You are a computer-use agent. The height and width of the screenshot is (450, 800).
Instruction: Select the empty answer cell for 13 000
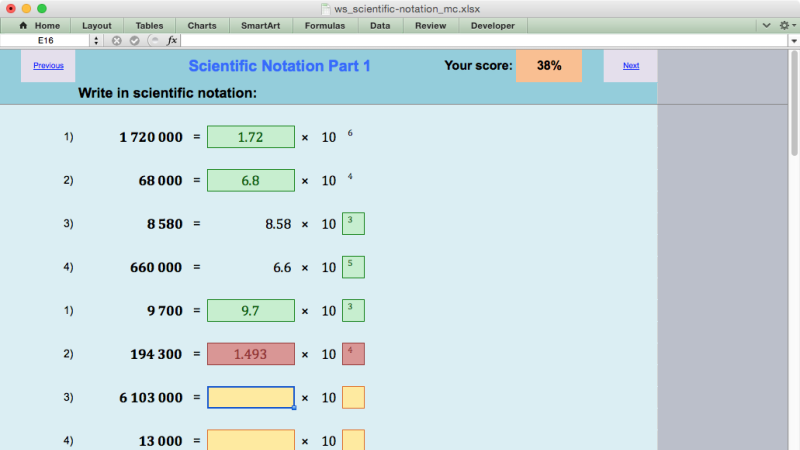(251, 440)
